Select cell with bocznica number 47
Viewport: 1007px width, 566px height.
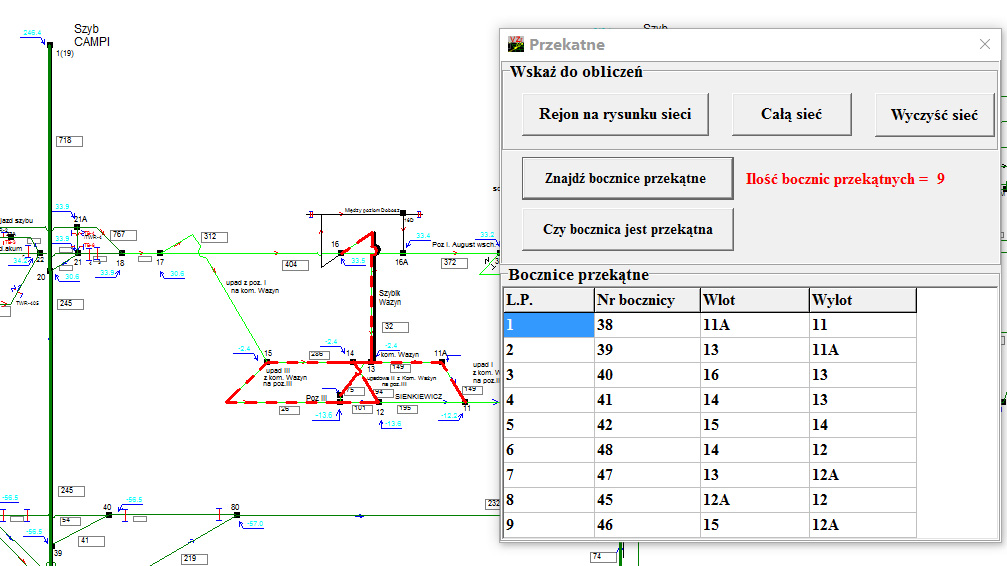(647, 475)
